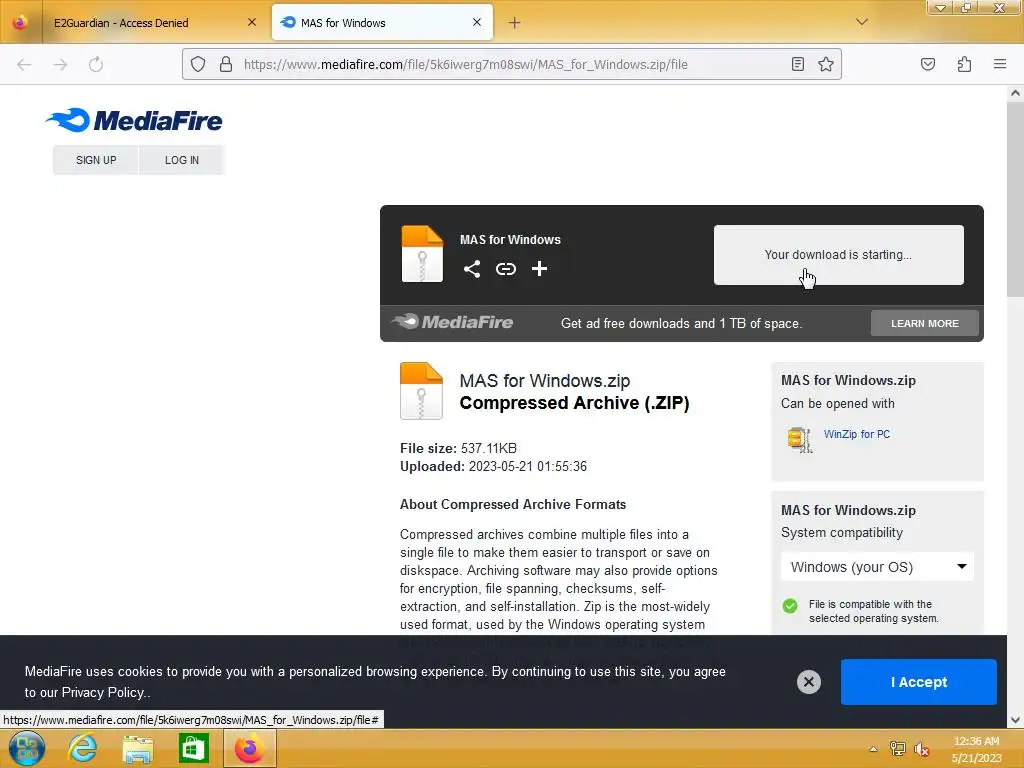Dismiss cookie banner with X icon
Image resolution: width=1024 pixels, height=768 pixels.
click(x=808, y=682)
